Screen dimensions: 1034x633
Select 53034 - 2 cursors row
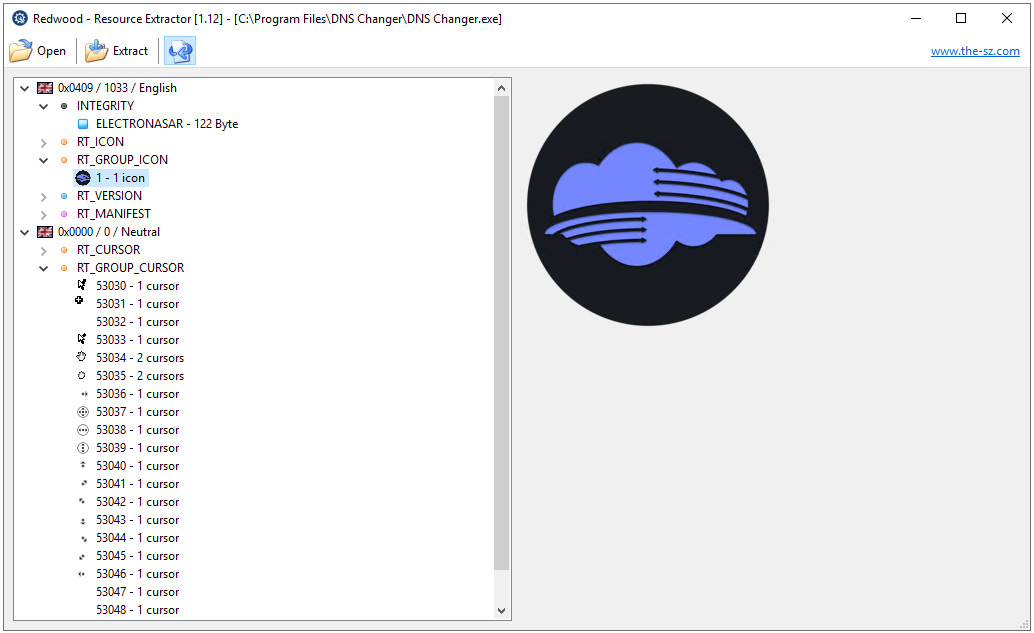click(x=140, y=358)
